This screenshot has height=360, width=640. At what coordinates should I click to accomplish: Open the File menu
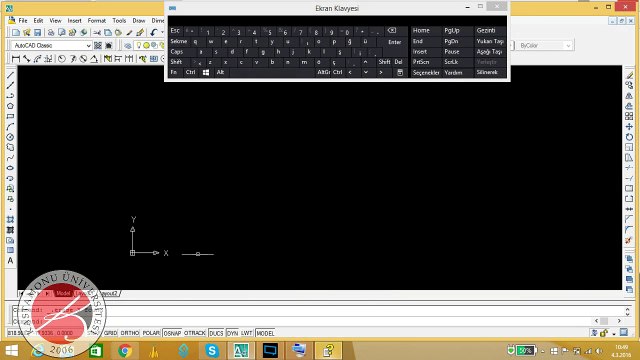click(x=23, y=20)
